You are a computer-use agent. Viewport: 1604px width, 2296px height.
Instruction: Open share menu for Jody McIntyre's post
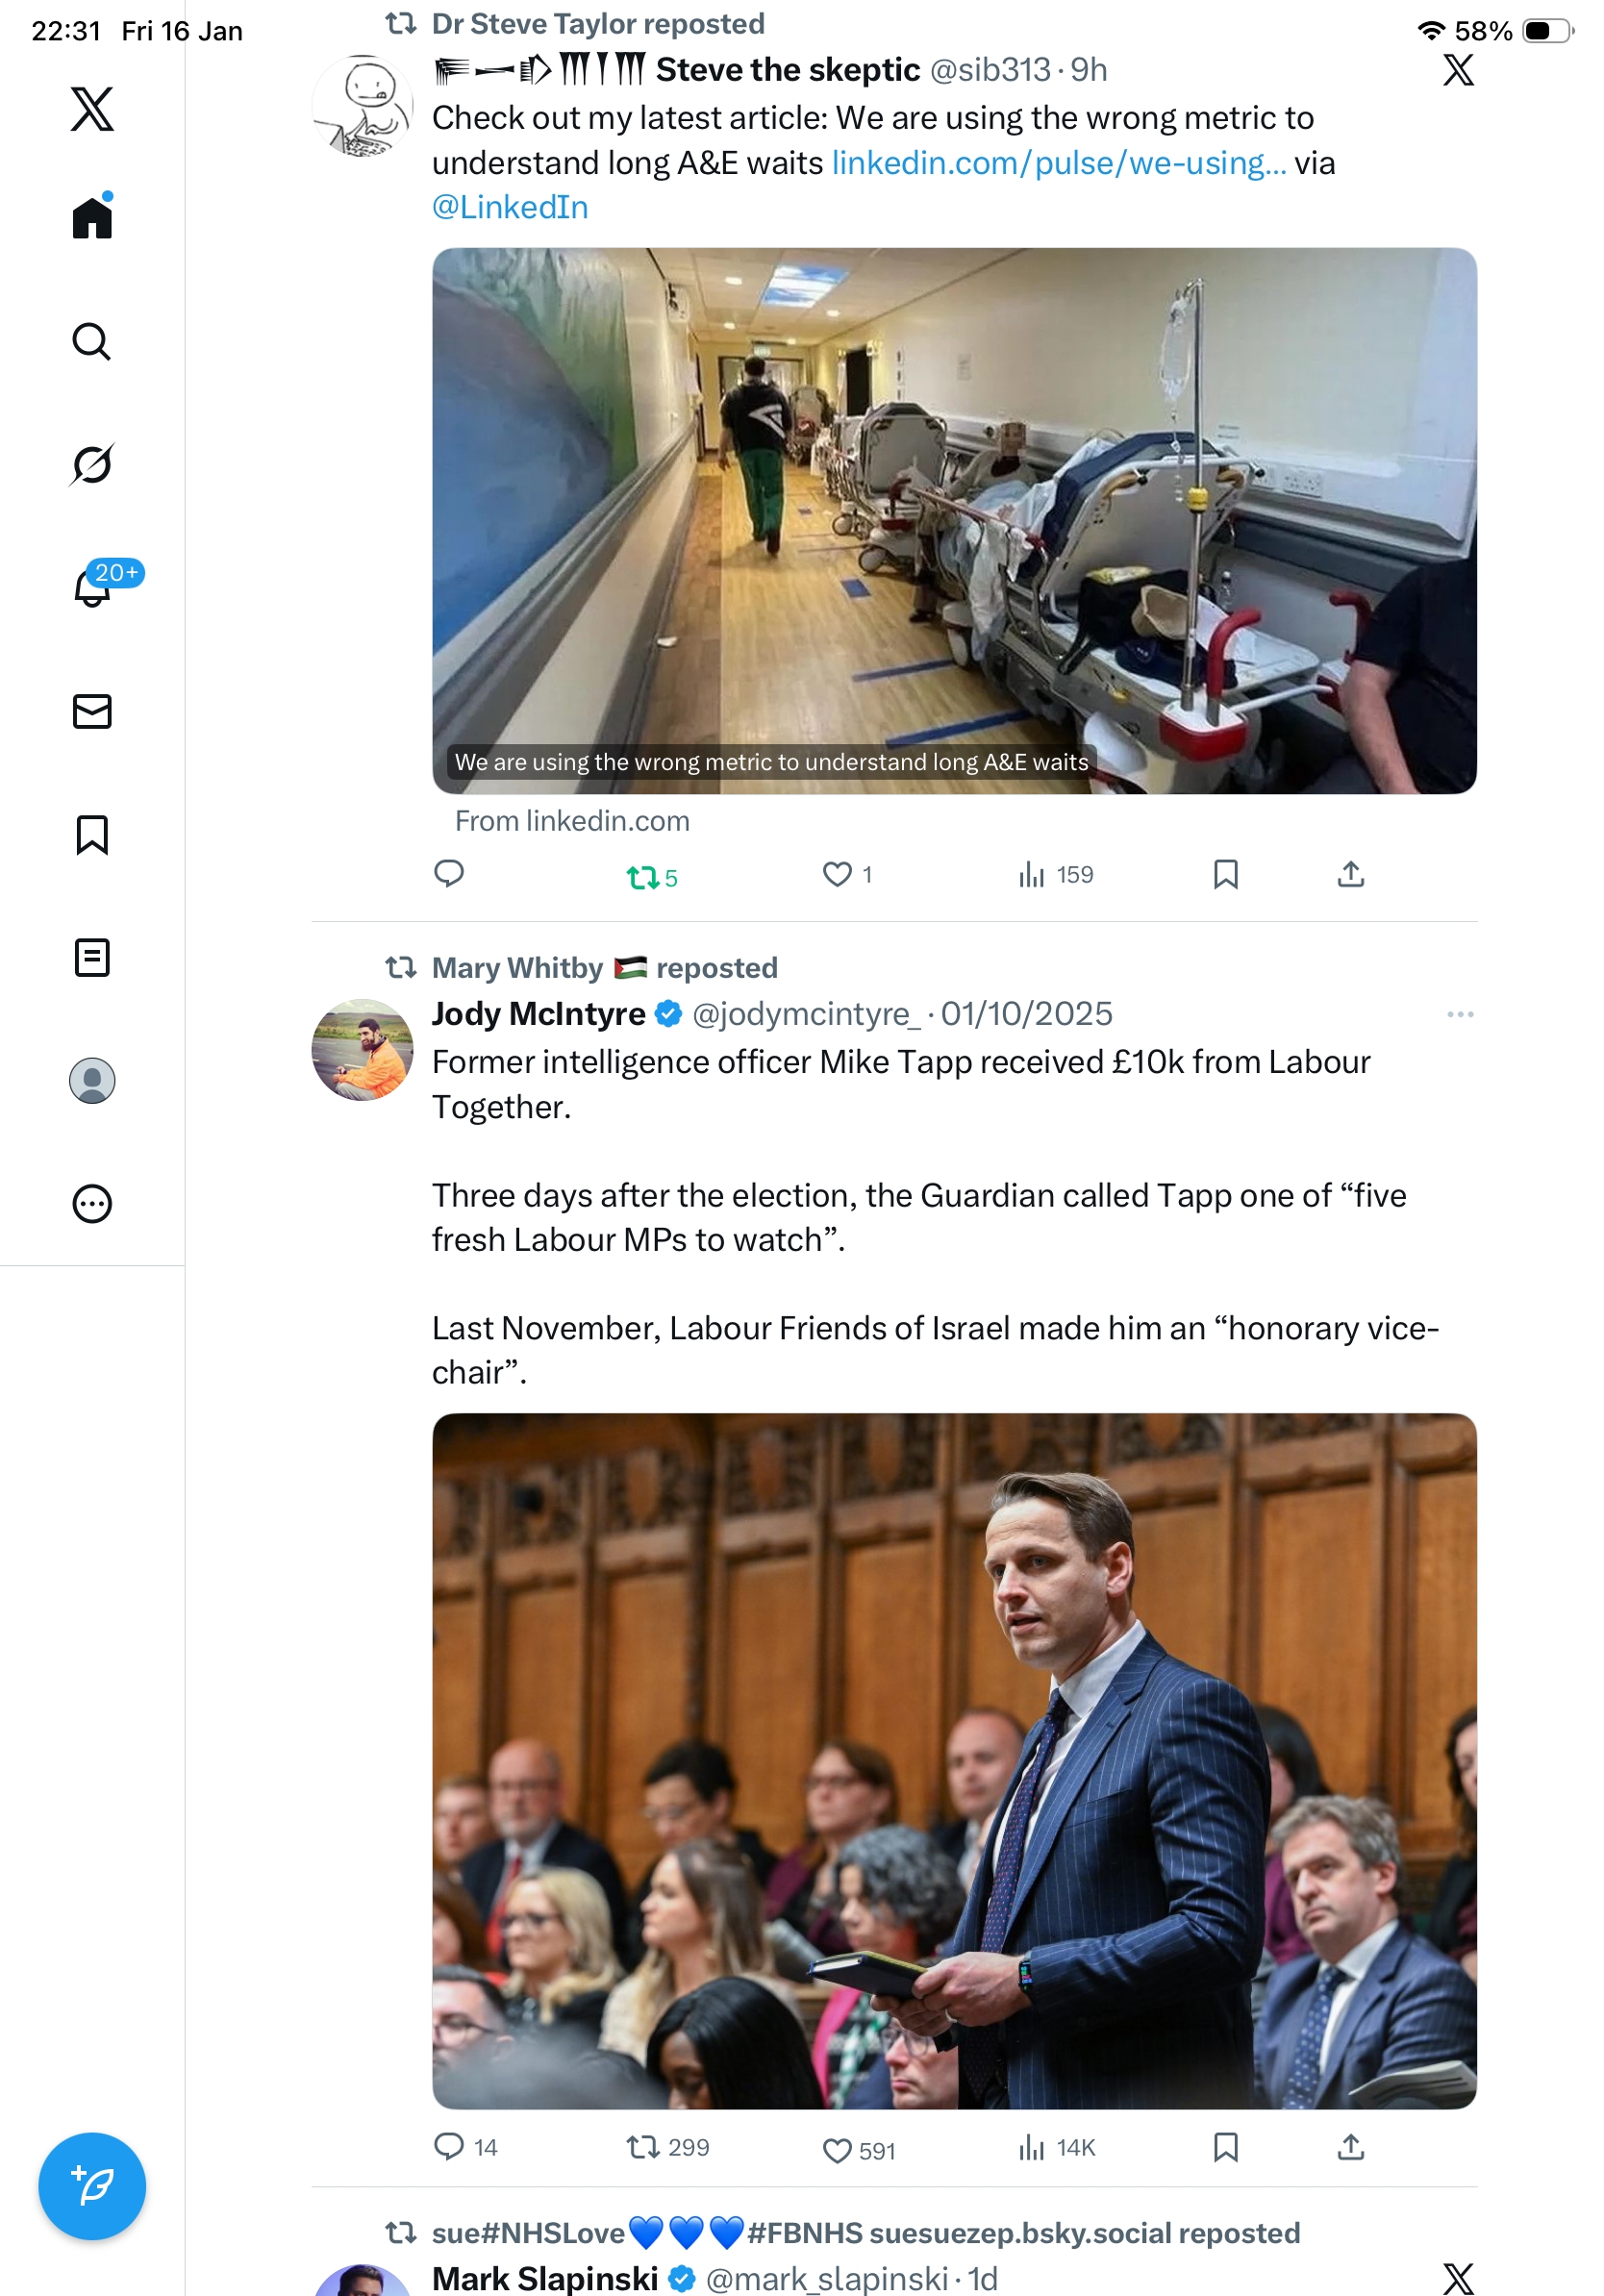[x=1350, y=2147]
